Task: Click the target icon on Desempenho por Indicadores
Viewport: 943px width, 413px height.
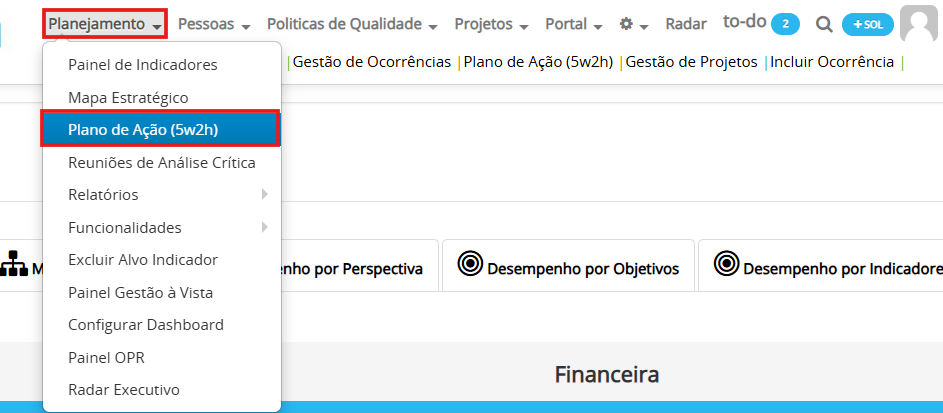Action: (726, 264)
